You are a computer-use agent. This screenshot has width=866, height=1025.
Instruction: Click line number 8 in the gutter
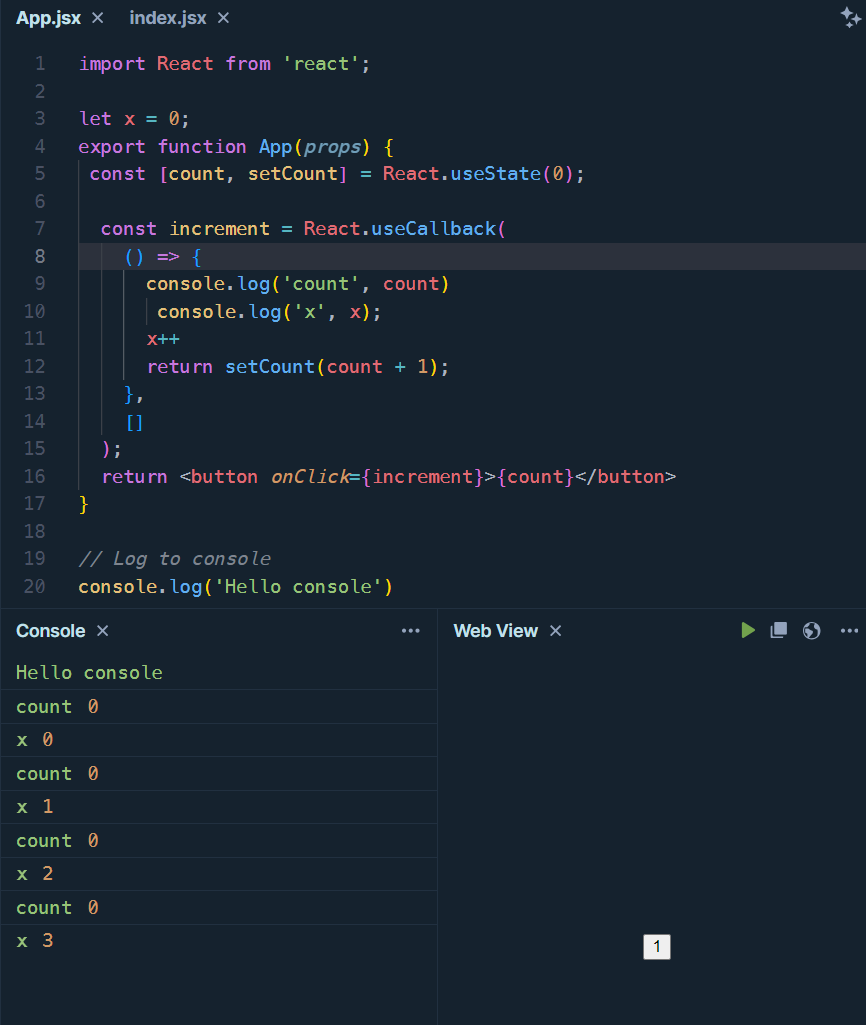pyautogui.click(x=39, y=256)
